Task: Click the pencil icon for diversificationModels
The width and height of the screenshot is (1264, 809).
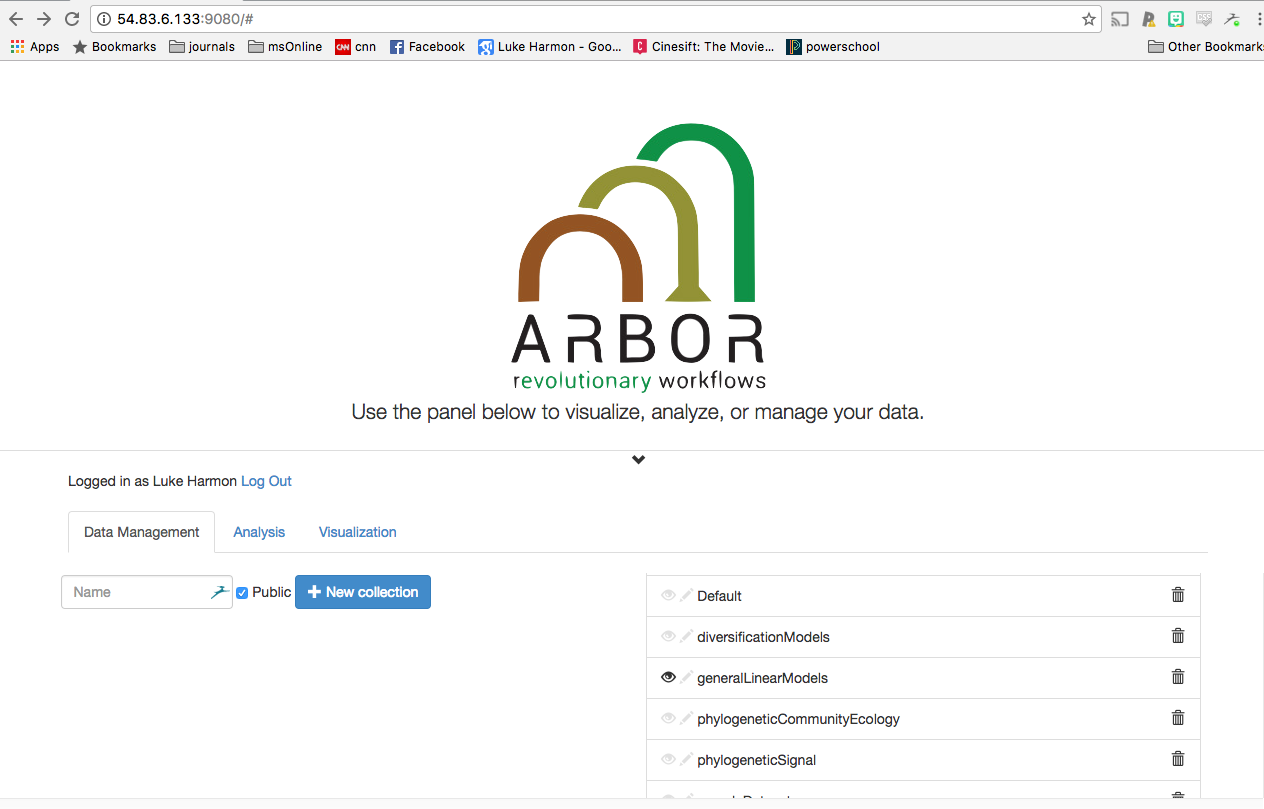Action: (686, 636)
